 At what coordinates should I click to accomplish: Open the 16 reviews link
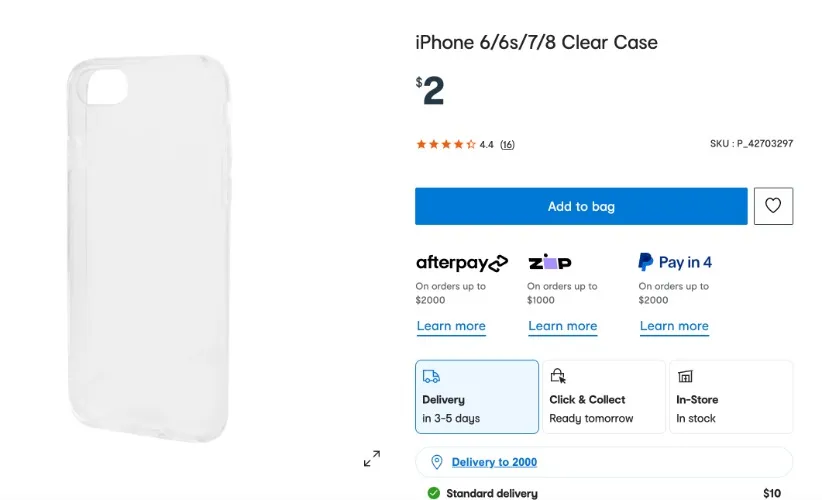coord(507,145)
